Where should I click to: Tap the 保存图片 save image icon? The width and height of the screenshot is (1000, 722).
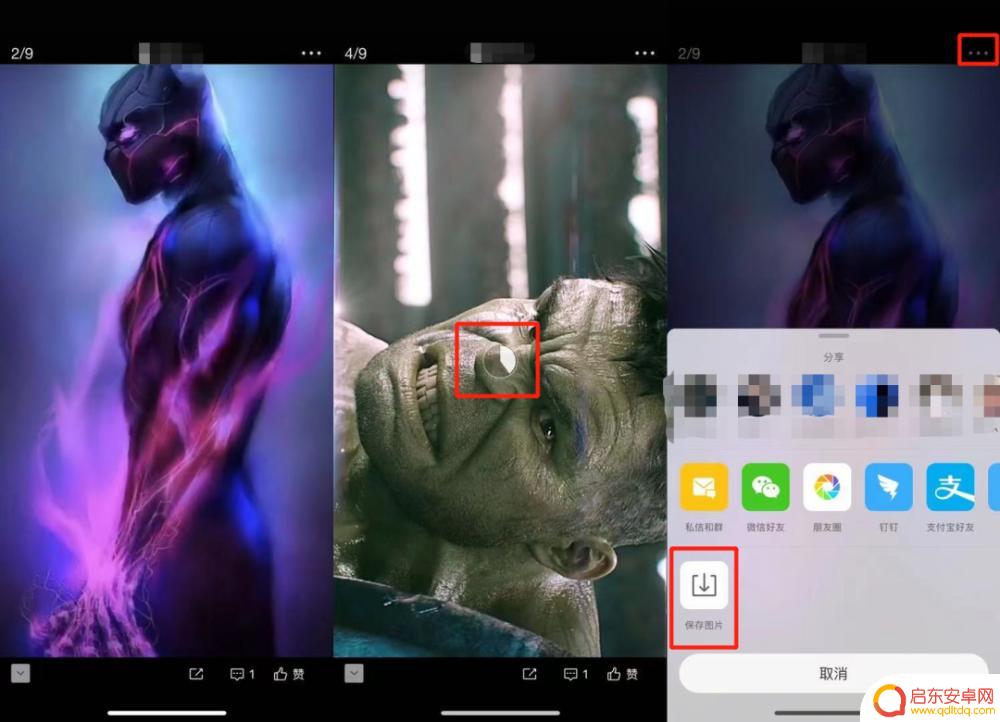tap(704, 585)
